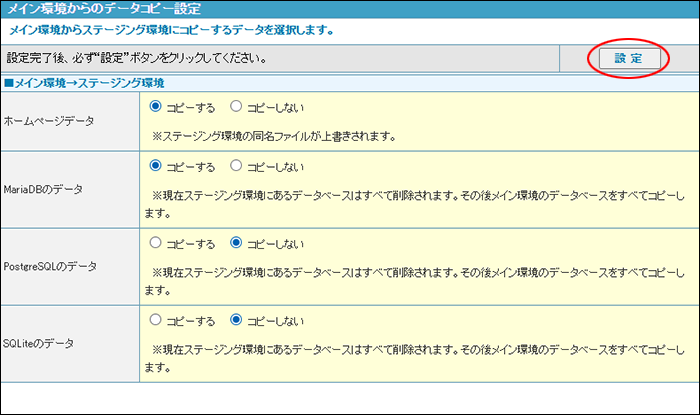Click the ホームページデータ row label
The width and height of the screenshot is (700, 415).
pyautogui.click(x=50, y=121)
